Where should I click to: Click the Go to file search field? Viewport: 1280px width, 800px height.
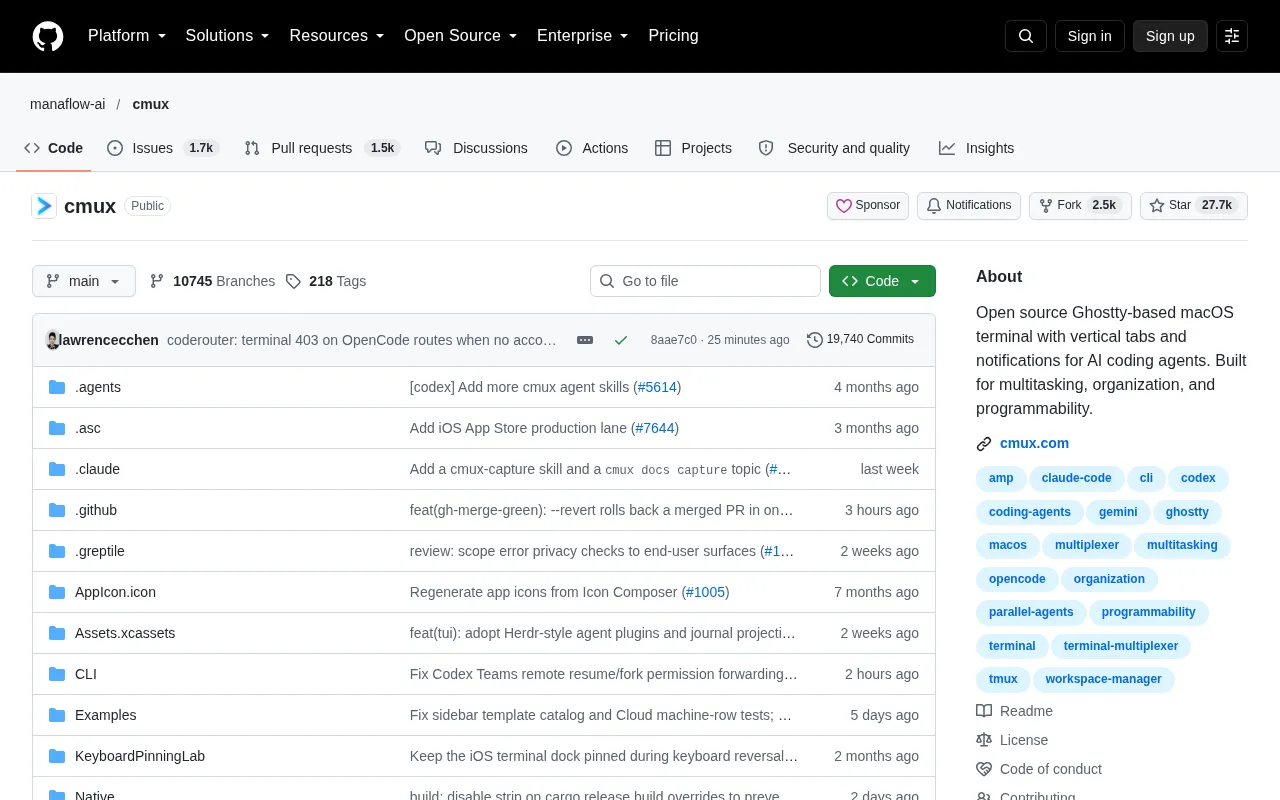pos(705,281)
